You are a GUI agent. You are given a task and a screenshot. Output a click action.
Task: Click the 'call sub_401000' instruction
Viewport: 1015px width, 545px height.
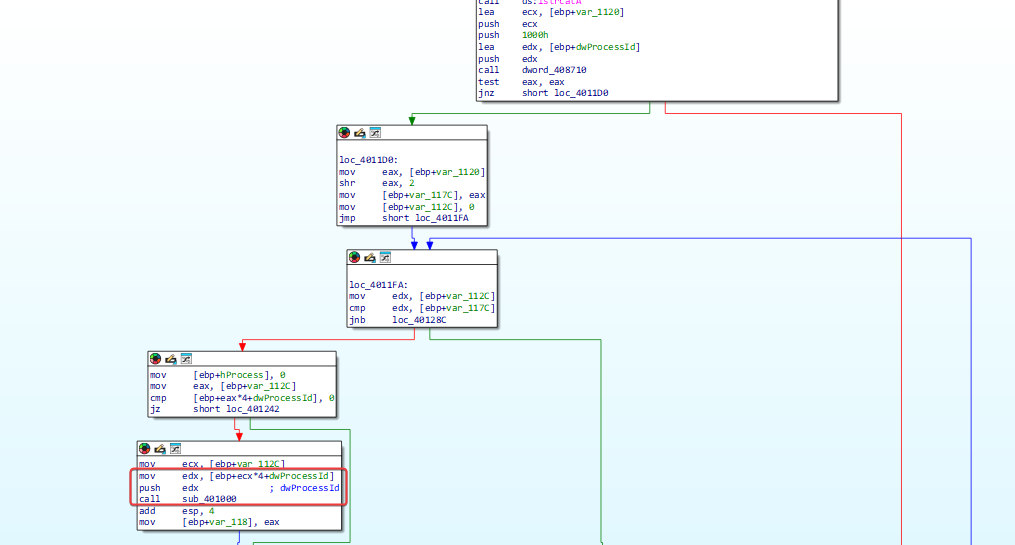click(188, 499)
